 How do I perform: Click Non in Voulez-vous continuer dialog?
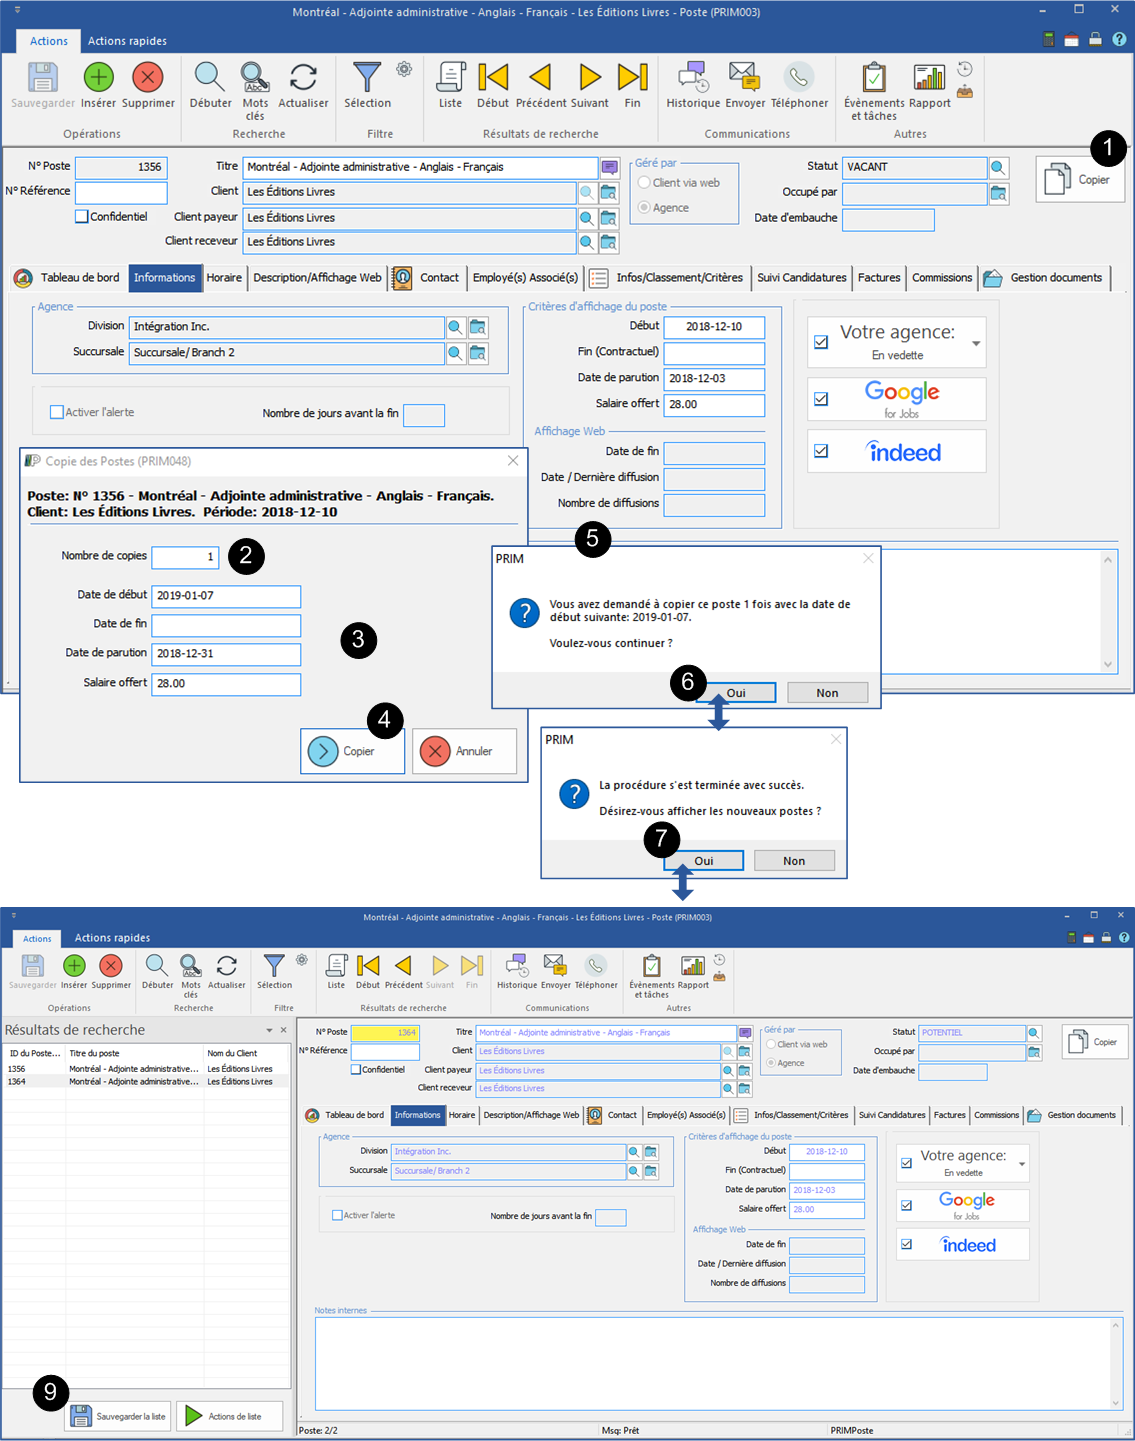pyautogui.click(x=827, y=693)
